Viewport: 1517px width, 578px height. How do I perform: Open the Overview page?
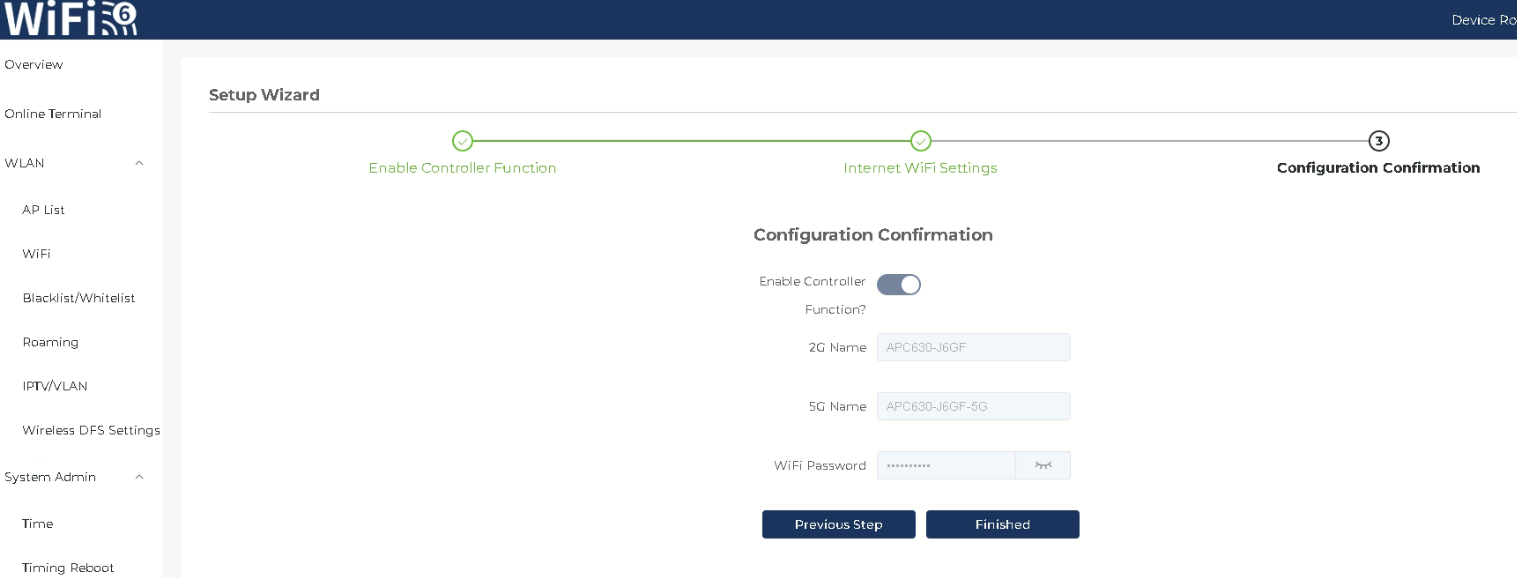pyautogui.click(x=34, y=65)
